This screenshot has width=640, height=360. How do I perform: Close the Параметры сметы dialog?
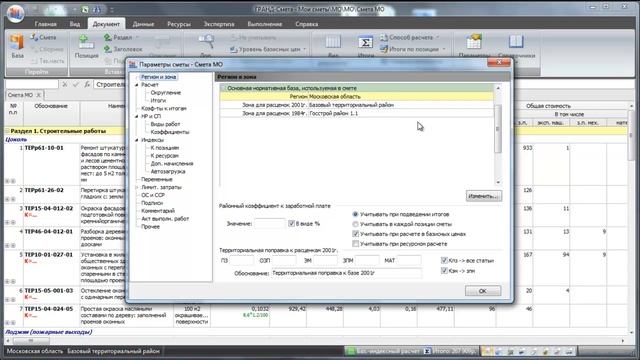click(x=499, y=62)
